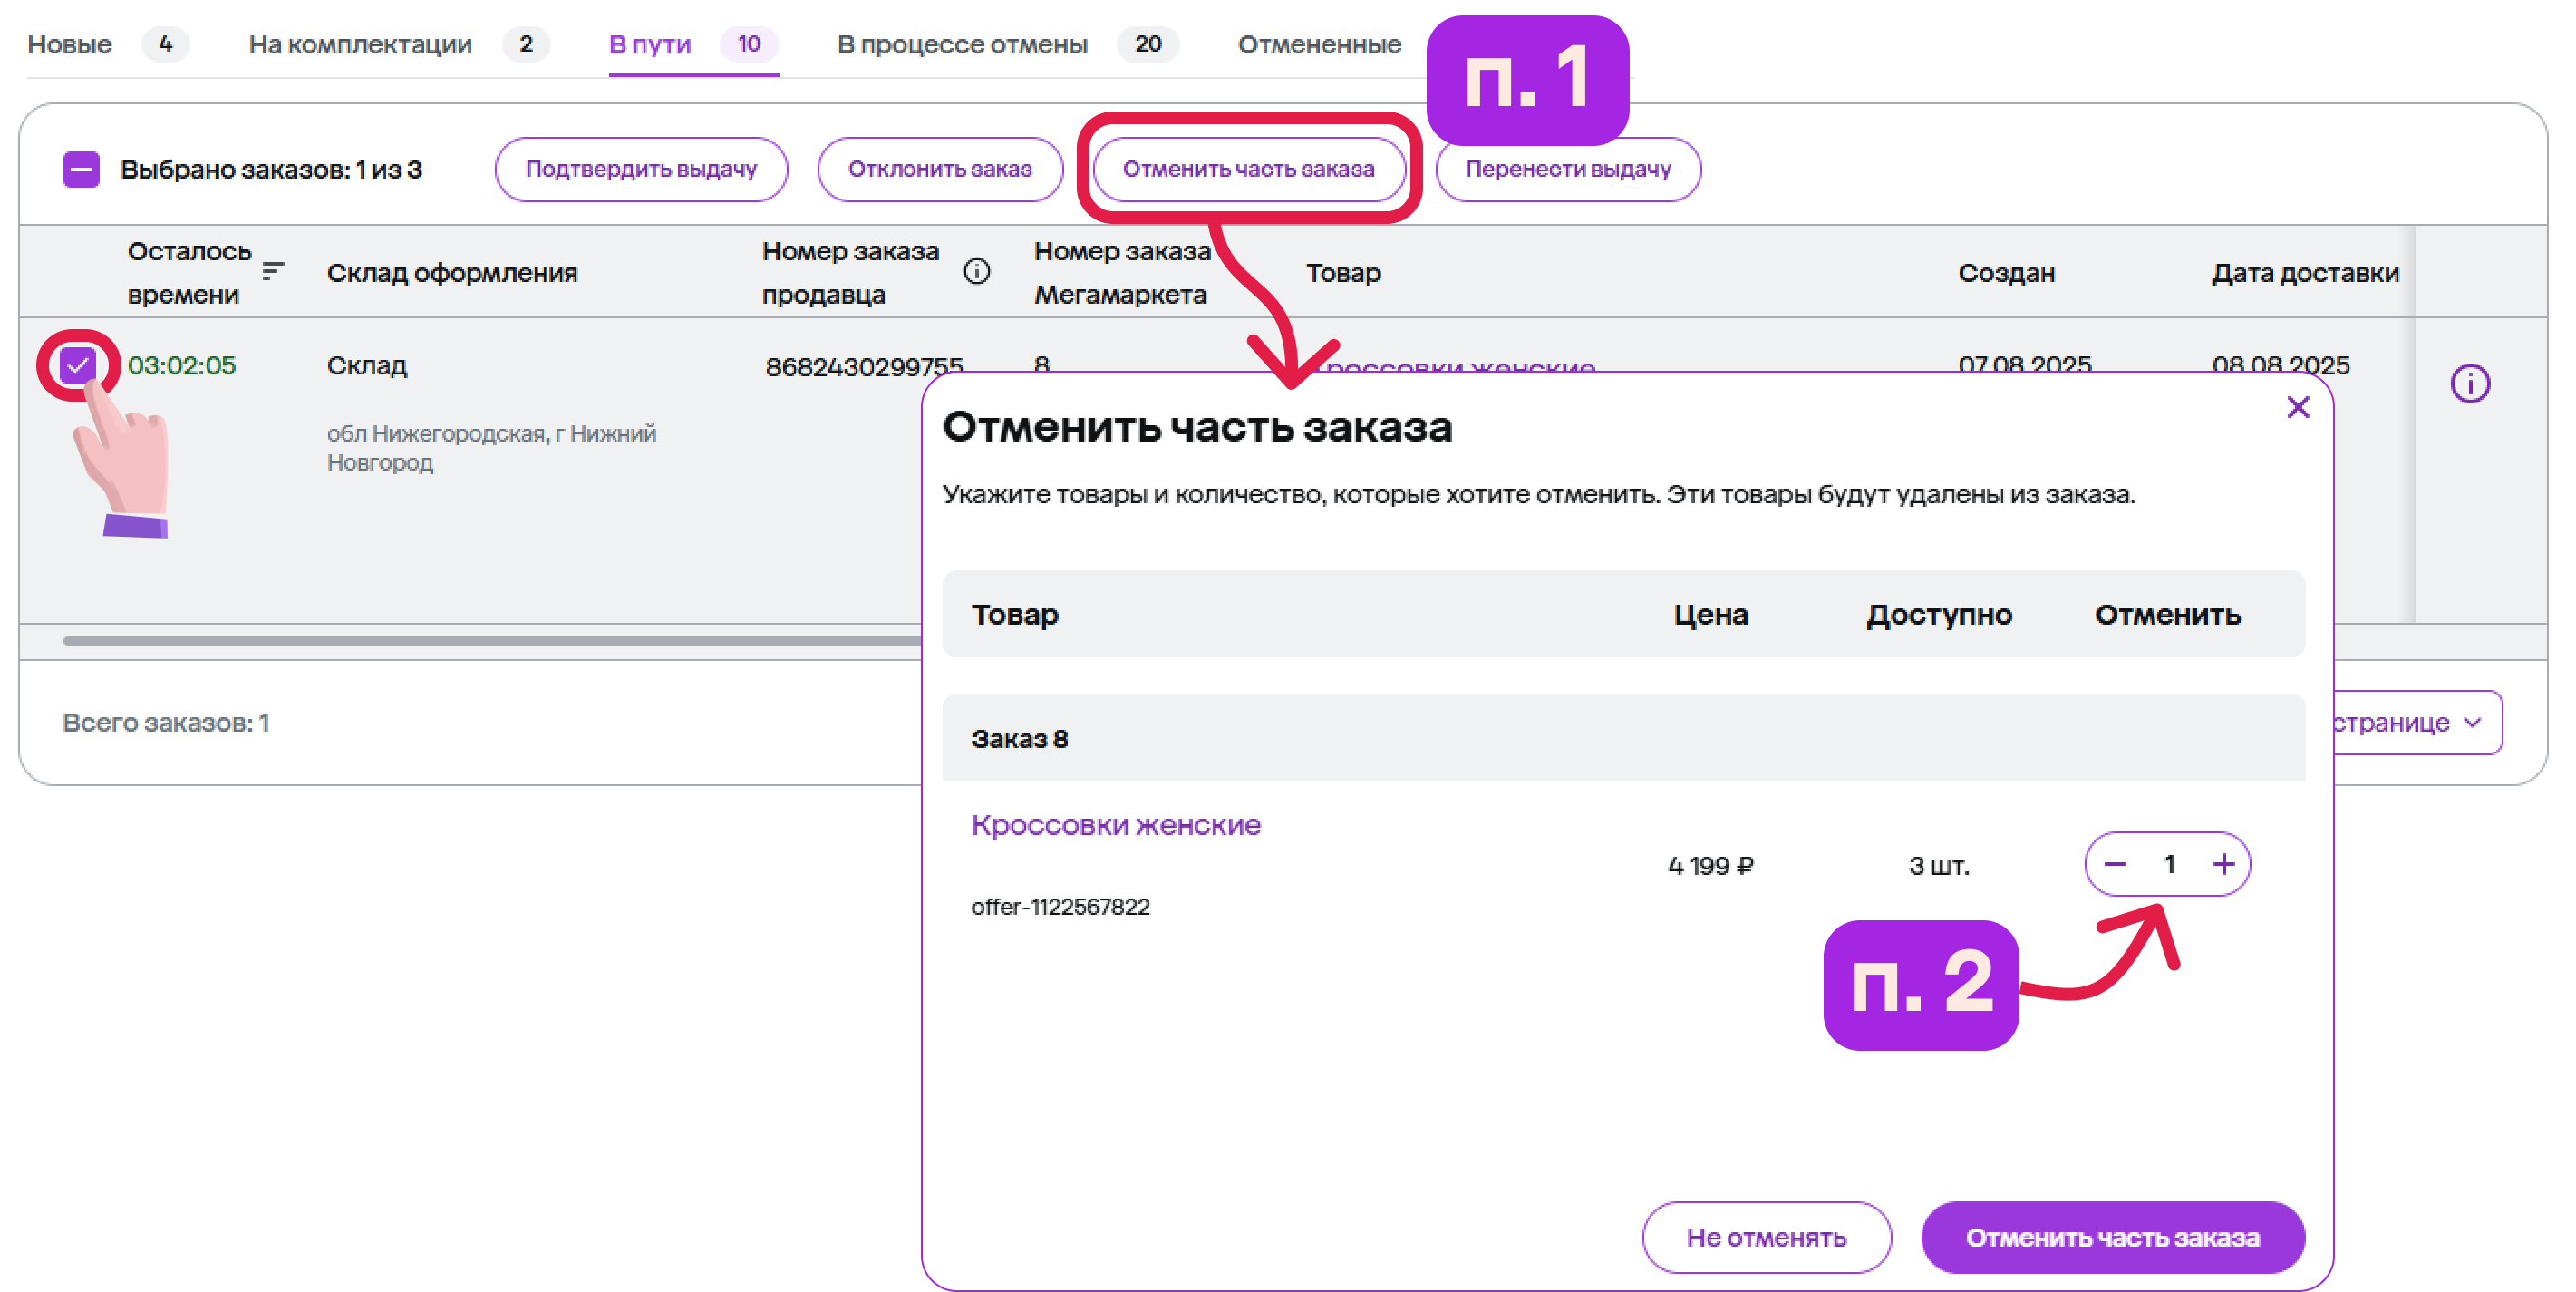
Task: Click info icon near Номер заказа продавца
Action: [976, 271]
